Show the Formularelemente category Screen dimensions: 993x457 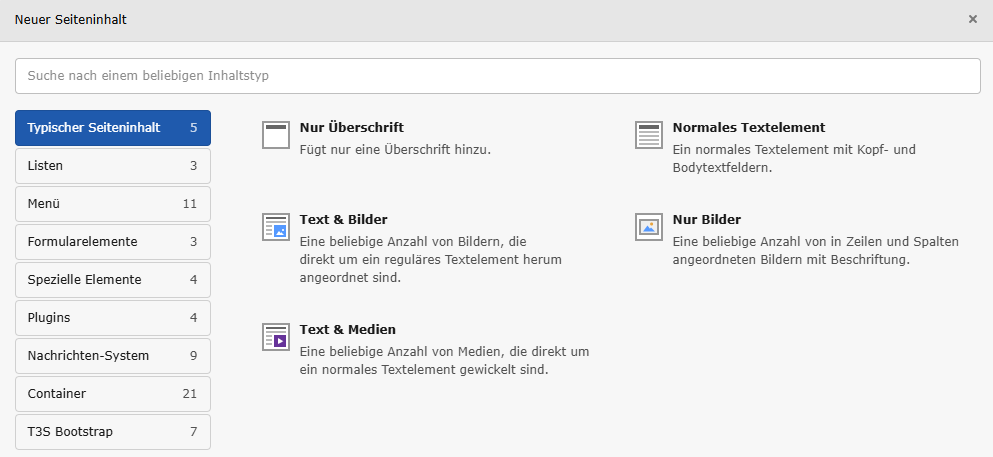tap(113, 242)
